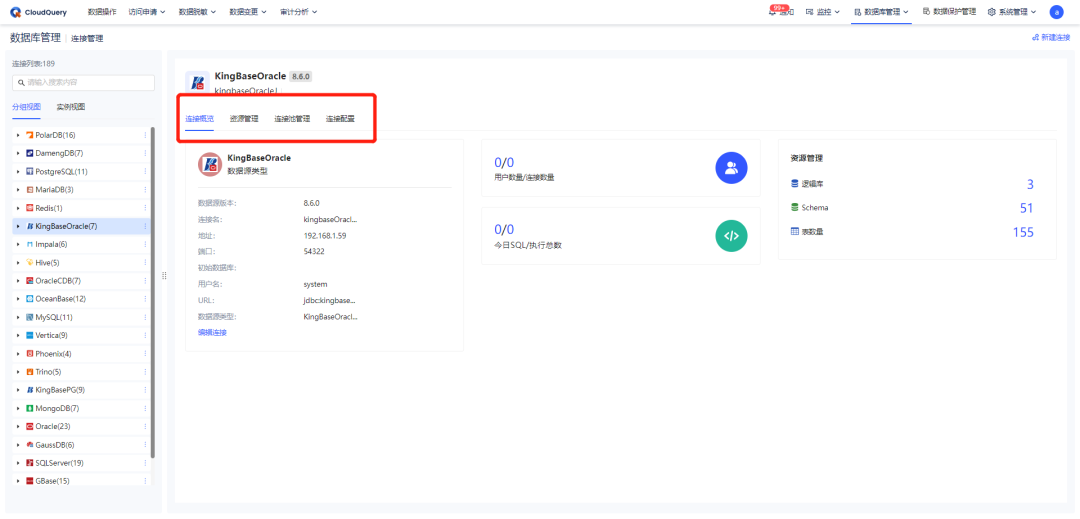Viewport: 1080px width, 519px height.
Task: Click the connection list vertical scrollbar
Action: 153,293
